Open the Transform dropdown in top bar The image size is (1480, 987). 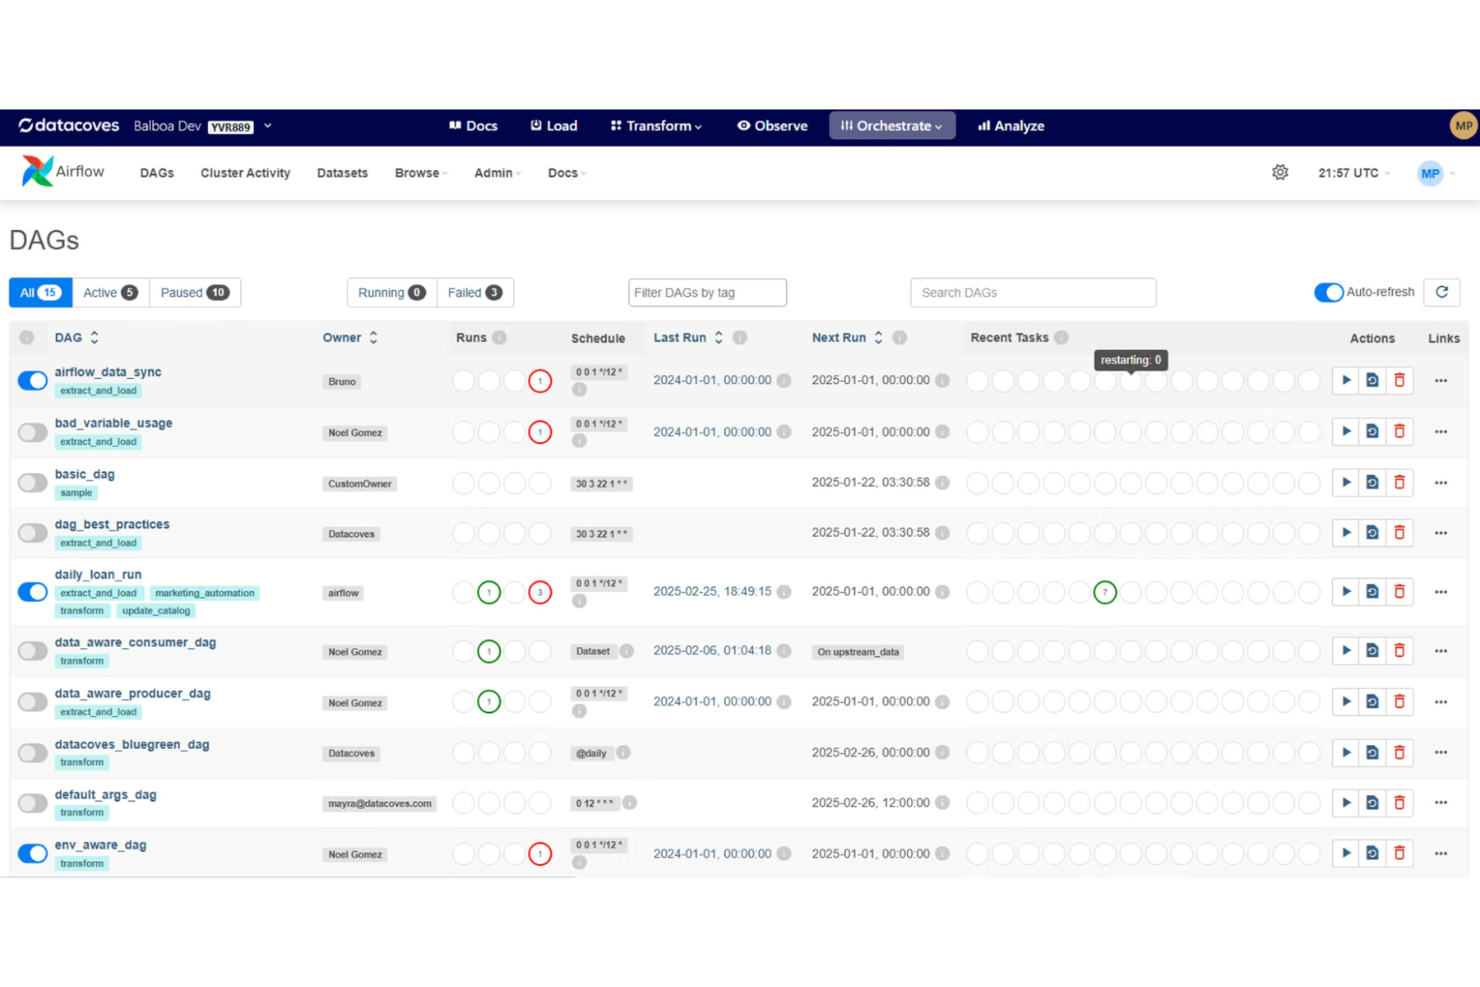click(656, 126)
